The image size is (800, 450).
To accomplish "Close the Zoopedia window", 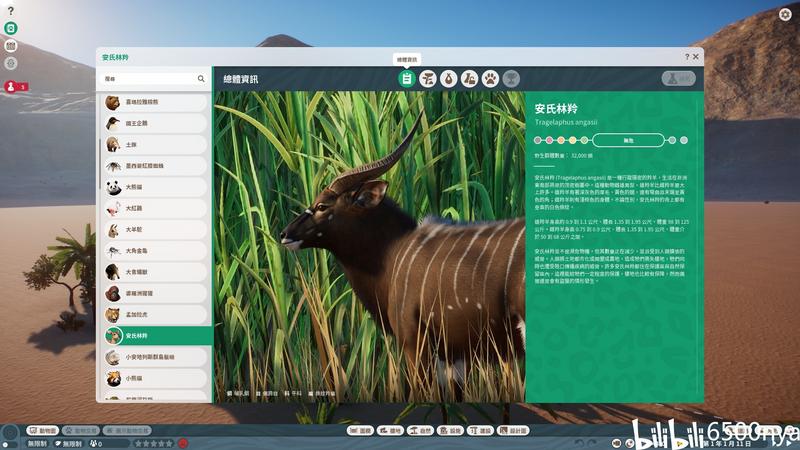I will pyautogui.click(x=695, y=57).
